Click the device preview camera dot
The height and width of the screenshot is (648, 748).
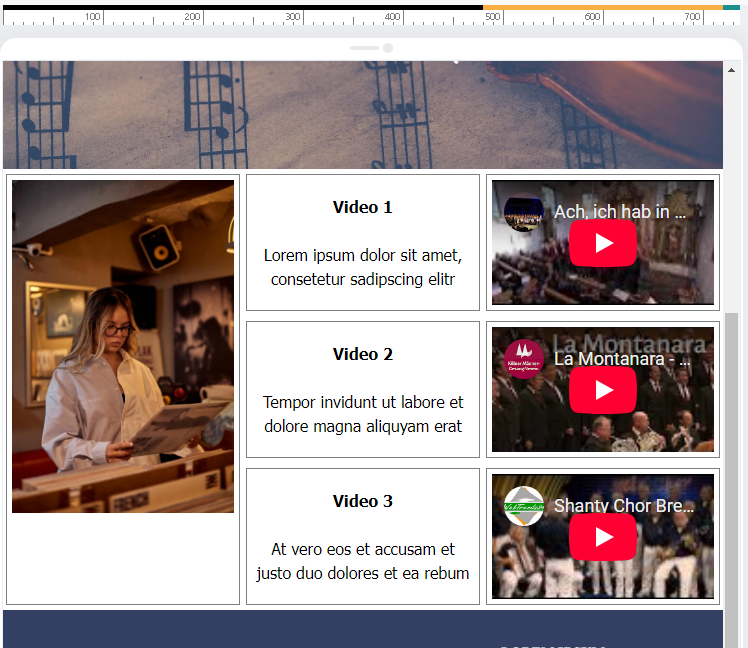coord(388,48)
